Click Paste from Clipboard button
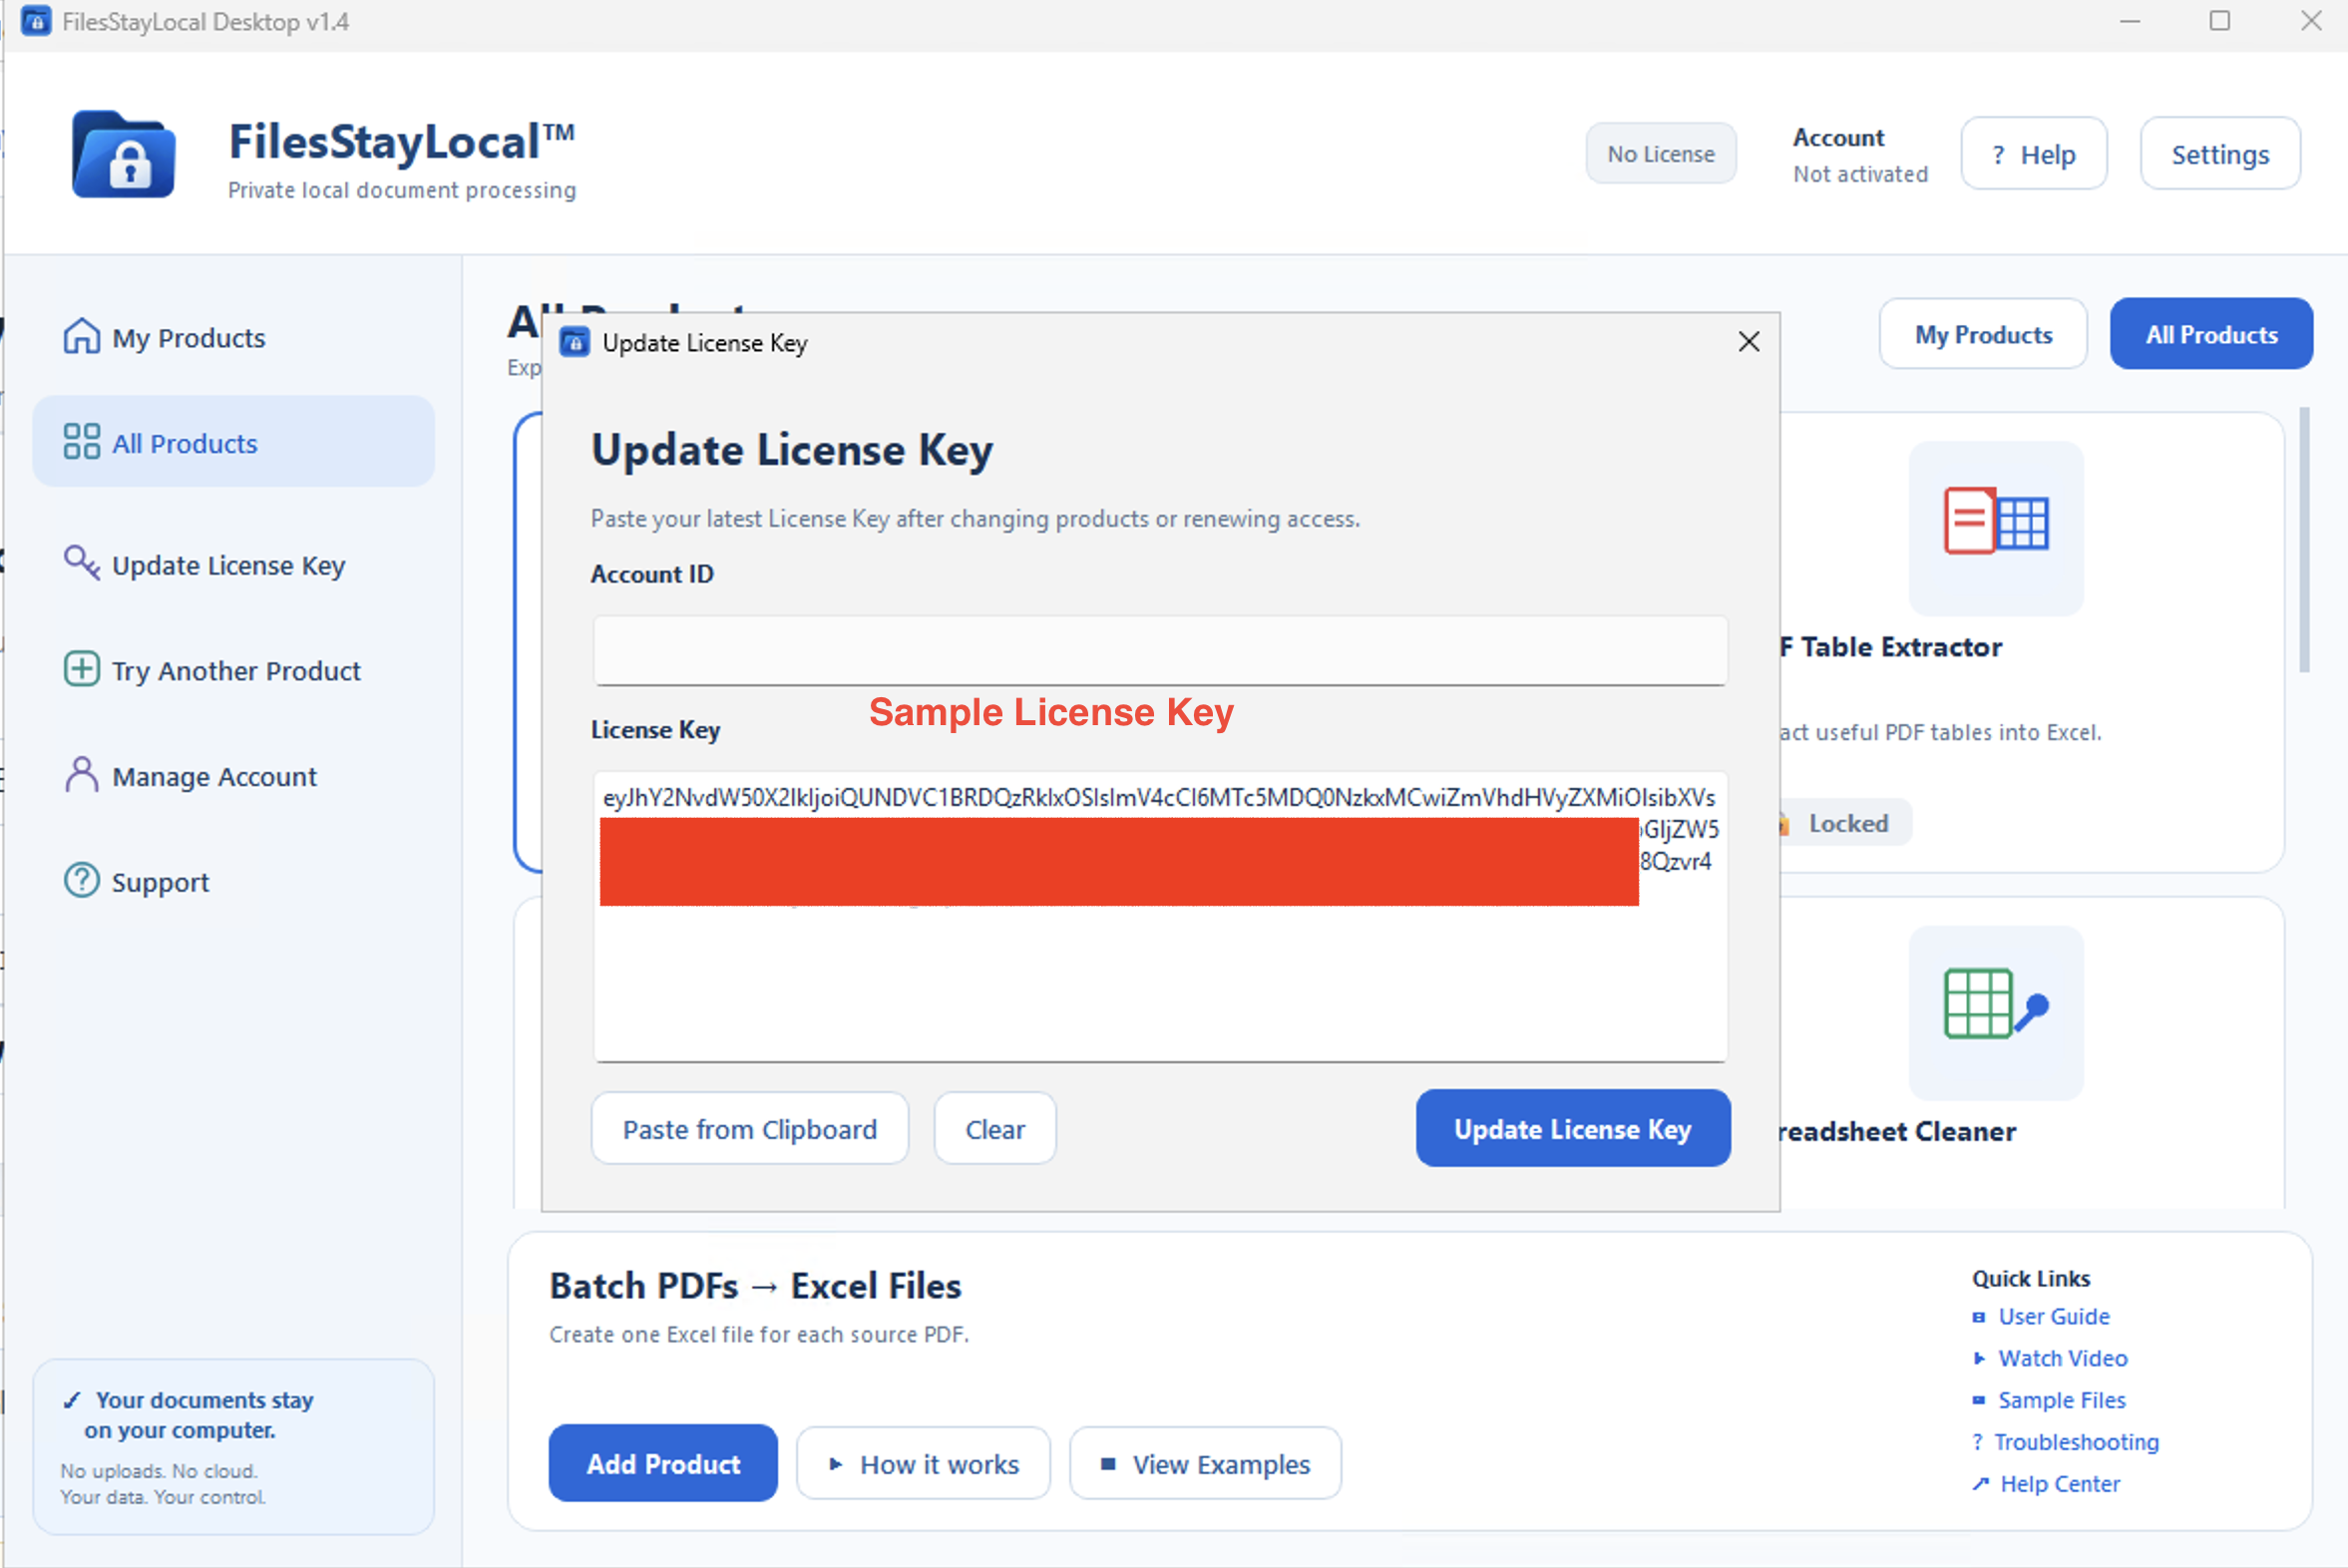This screenshot has width=2348, height=1568. coord(749,1128)
